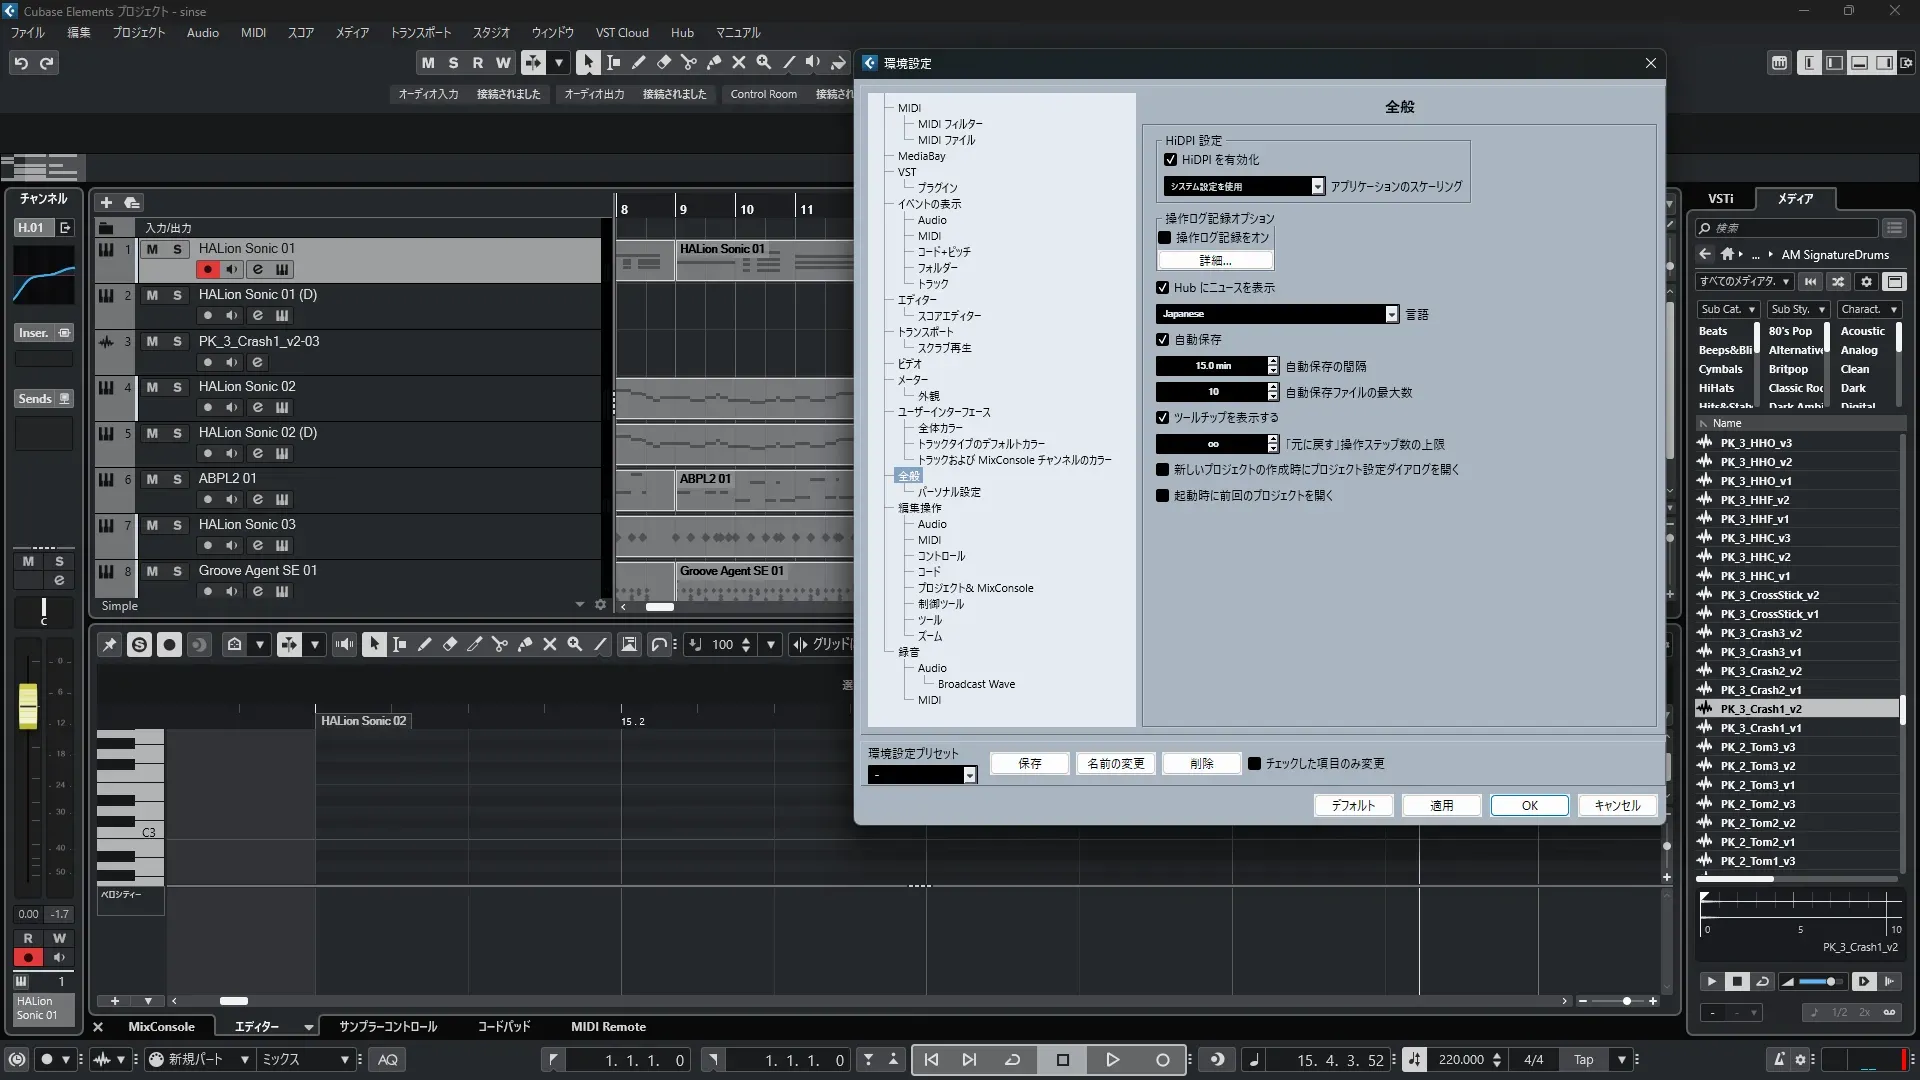Click the Stop button in the transport bar
The height and width of the screenshot is (1080, 1920).
pos(1062,1060)
